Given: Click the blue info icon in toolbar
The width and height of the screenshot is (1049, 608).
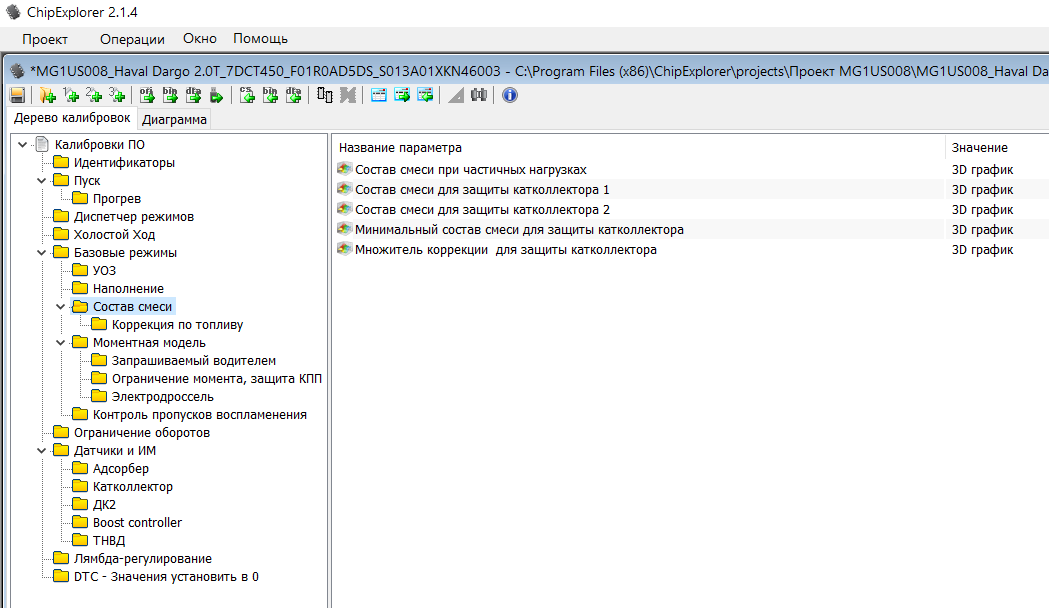Looking at the screenshot, I should click(510, 95).
